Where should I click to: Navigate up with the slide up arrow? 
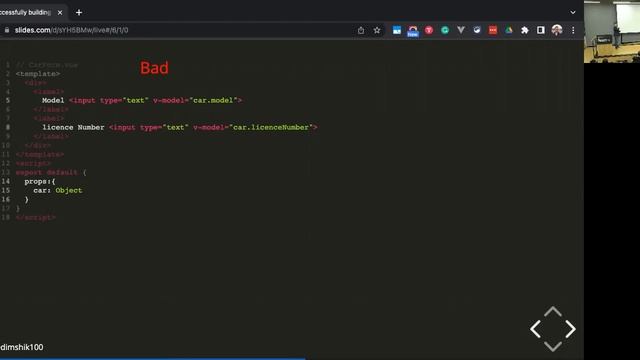pyautogui.click(x=553, y=311)
